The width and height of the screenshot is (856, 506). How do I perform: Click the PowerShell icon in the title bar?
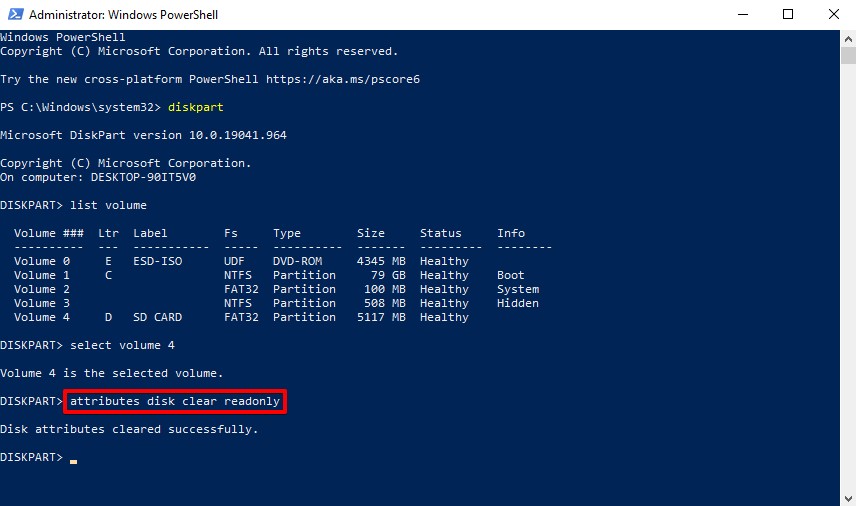pyautogui.click(x=14, y=15)
